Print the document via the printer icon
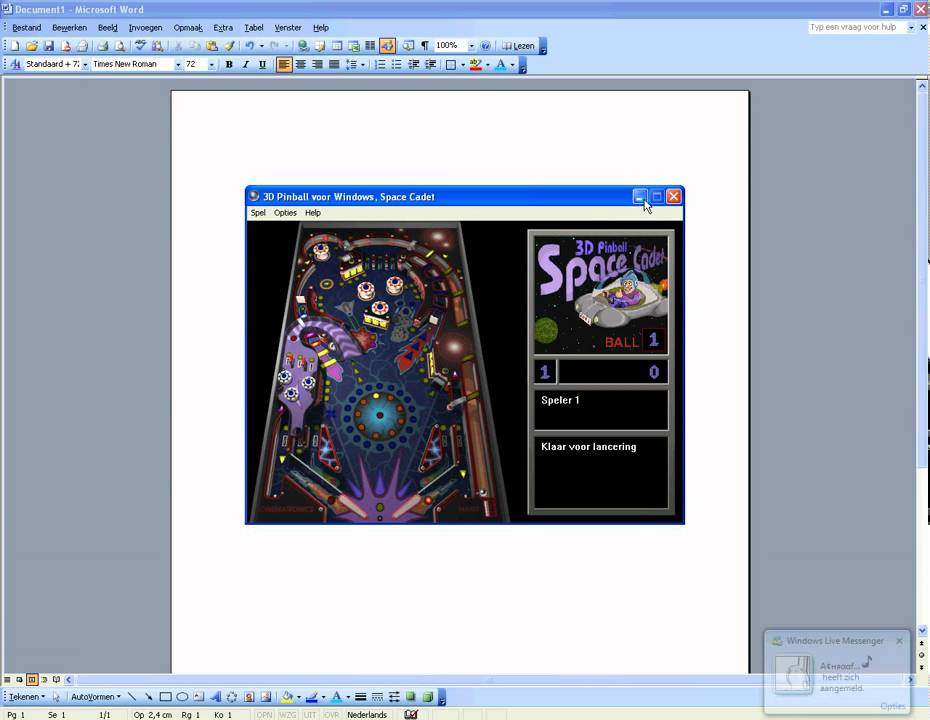This screenshot has width=930, height=720. coord(103,46)
